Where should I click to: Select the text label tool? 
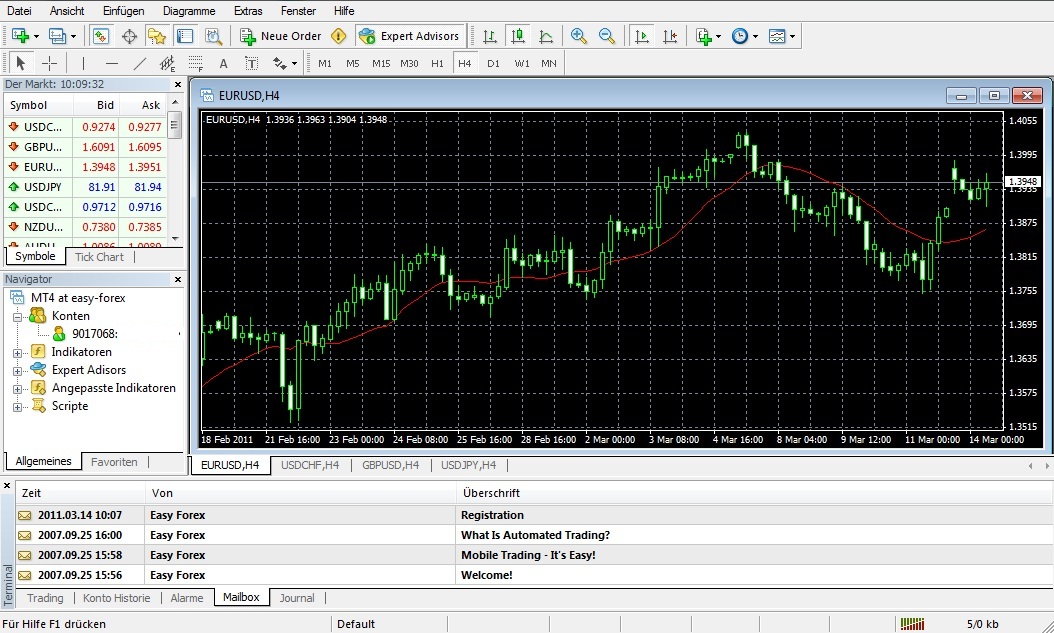pyautogui.click(x=251, y=63)
